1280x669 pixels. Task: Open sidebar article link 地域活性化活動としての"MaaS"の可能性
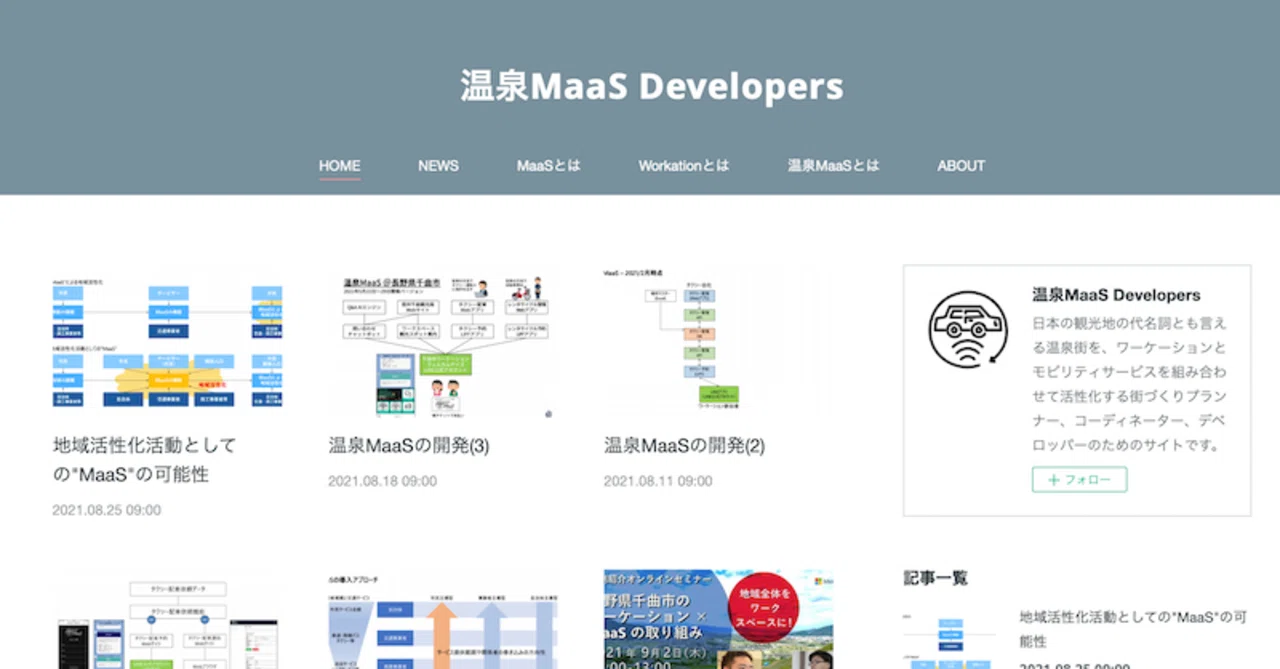(1132, 629)
